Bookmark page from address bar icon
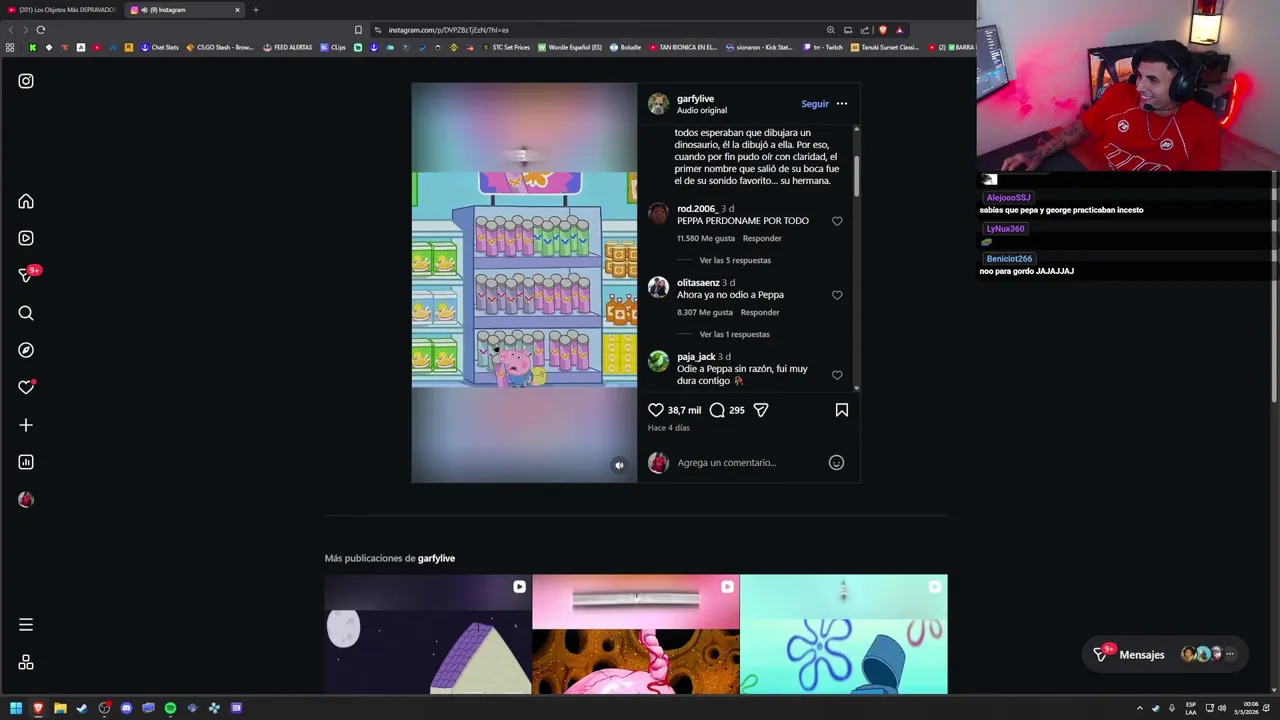The width and height of the screenshot is (1280, 720). 358,30
